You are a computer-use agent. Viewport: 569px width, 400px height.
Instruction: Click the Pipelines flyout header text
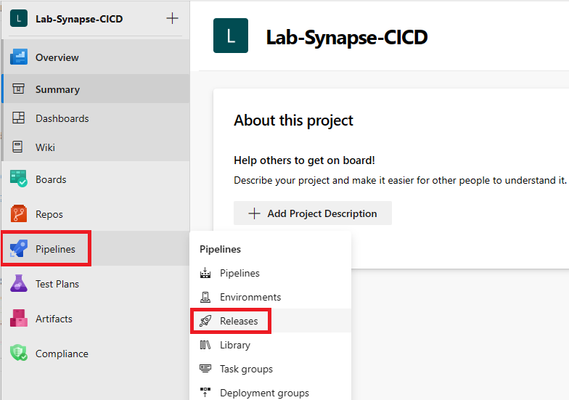pos(220,249)
